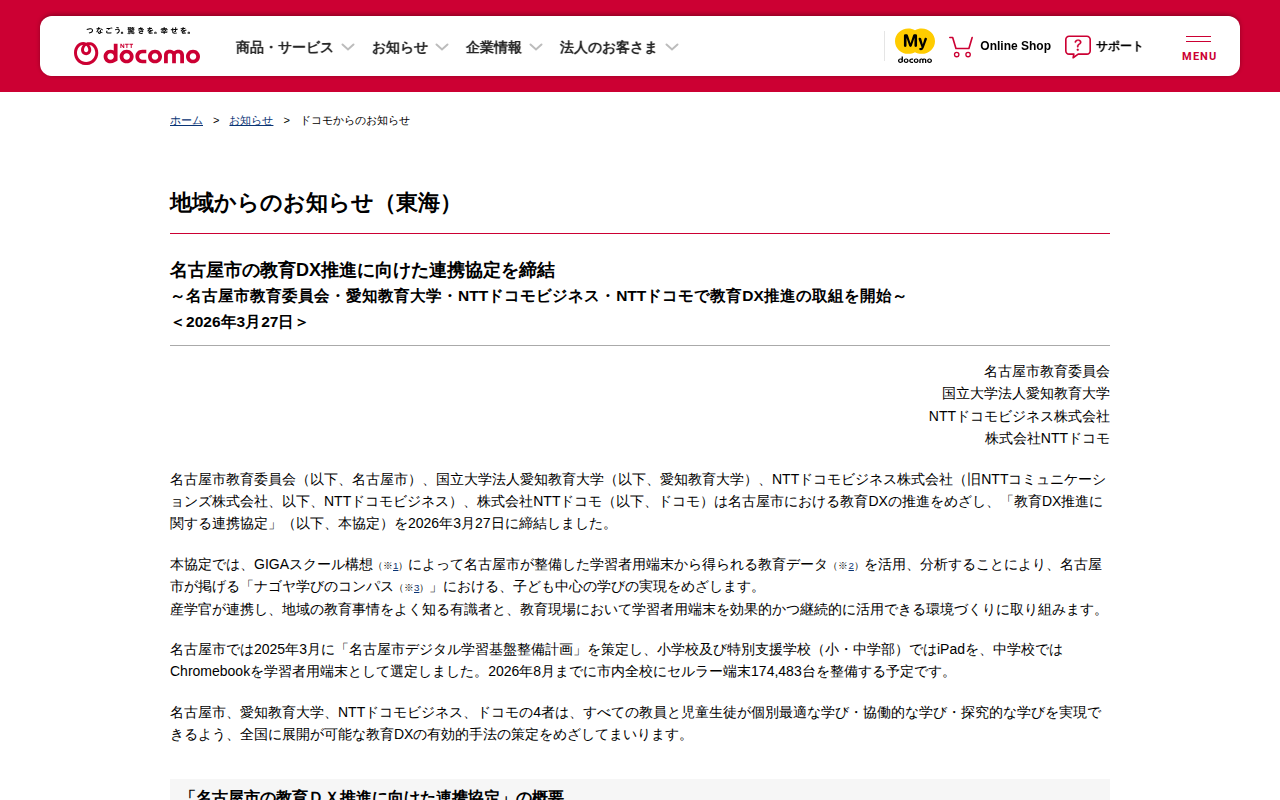Click the ホーム breadcrumb link

[x=186, y=120]
